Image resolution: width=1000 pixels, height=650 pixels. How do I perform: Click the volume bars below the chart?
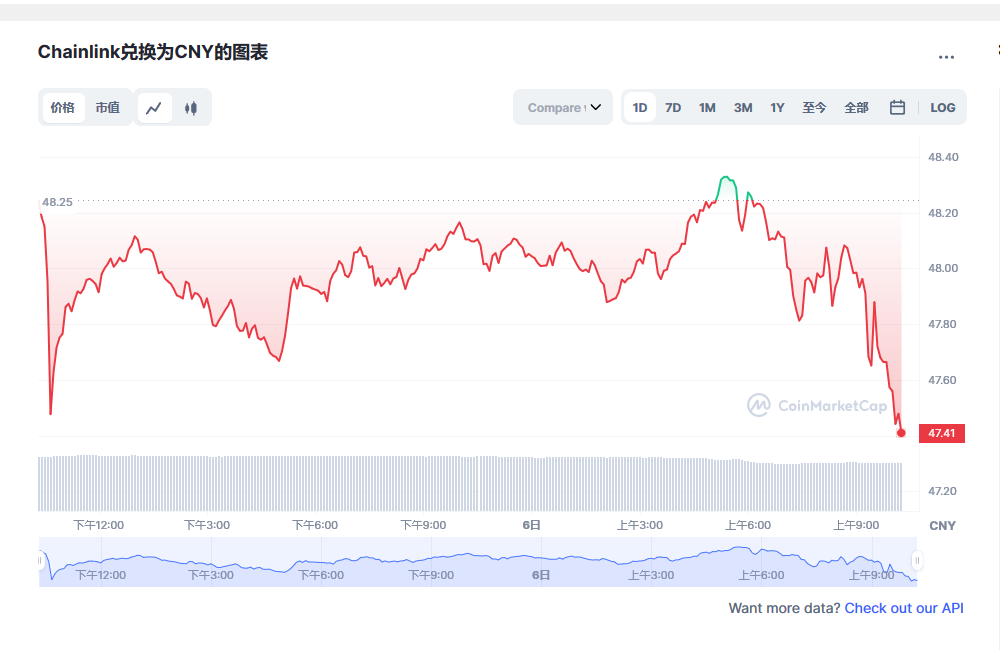point(470,483)
